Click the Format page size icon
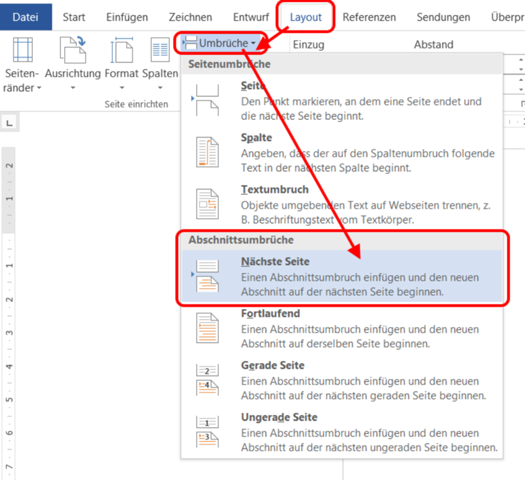This screenshot has width=525, height=480. 122,50
